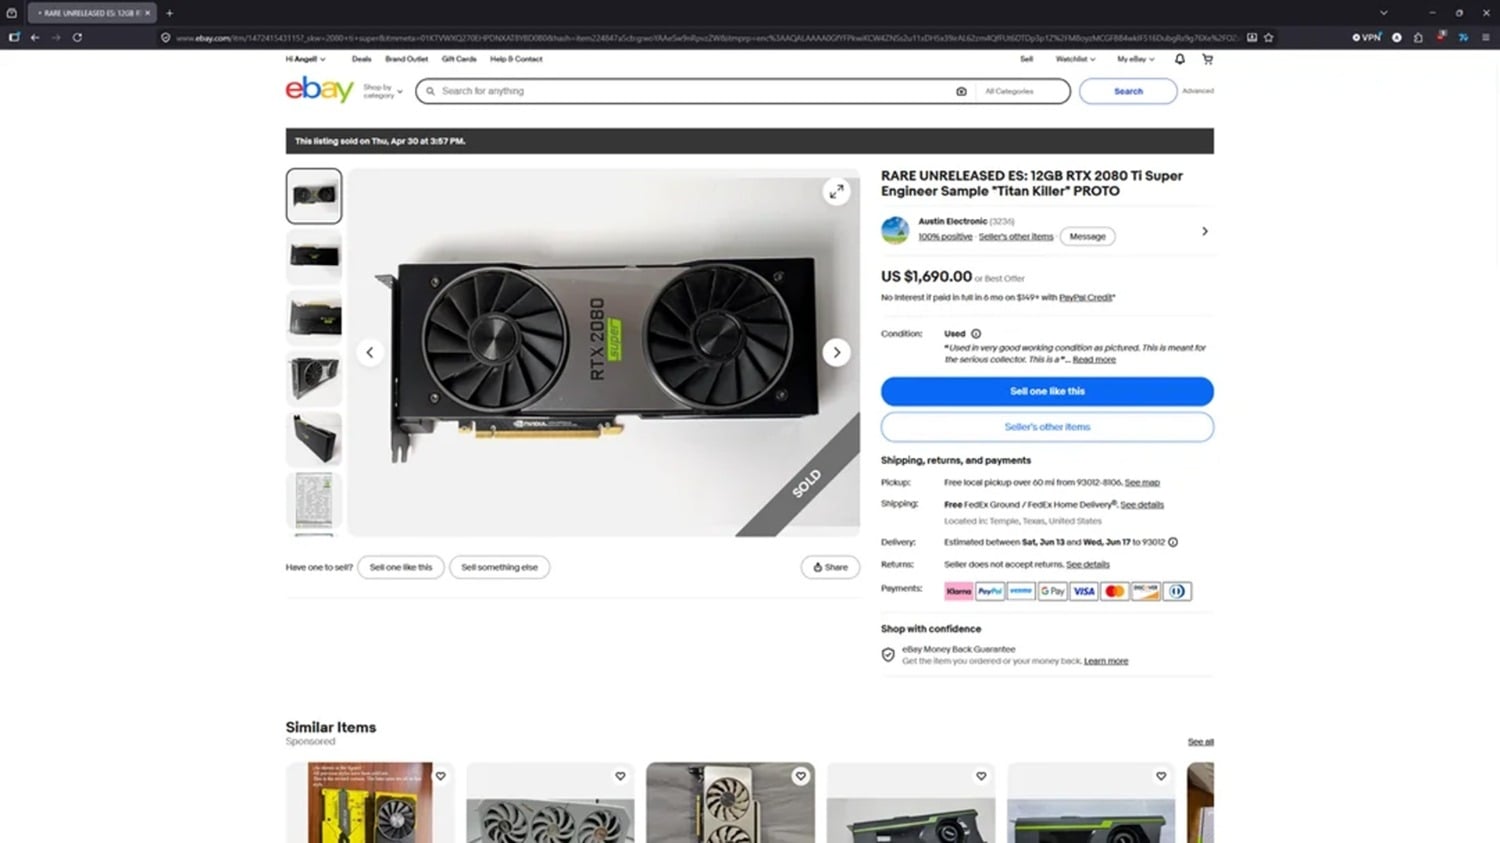Select the third product thumbnail
Viewport: 1500px width, 843px height.
coord(314,317)
